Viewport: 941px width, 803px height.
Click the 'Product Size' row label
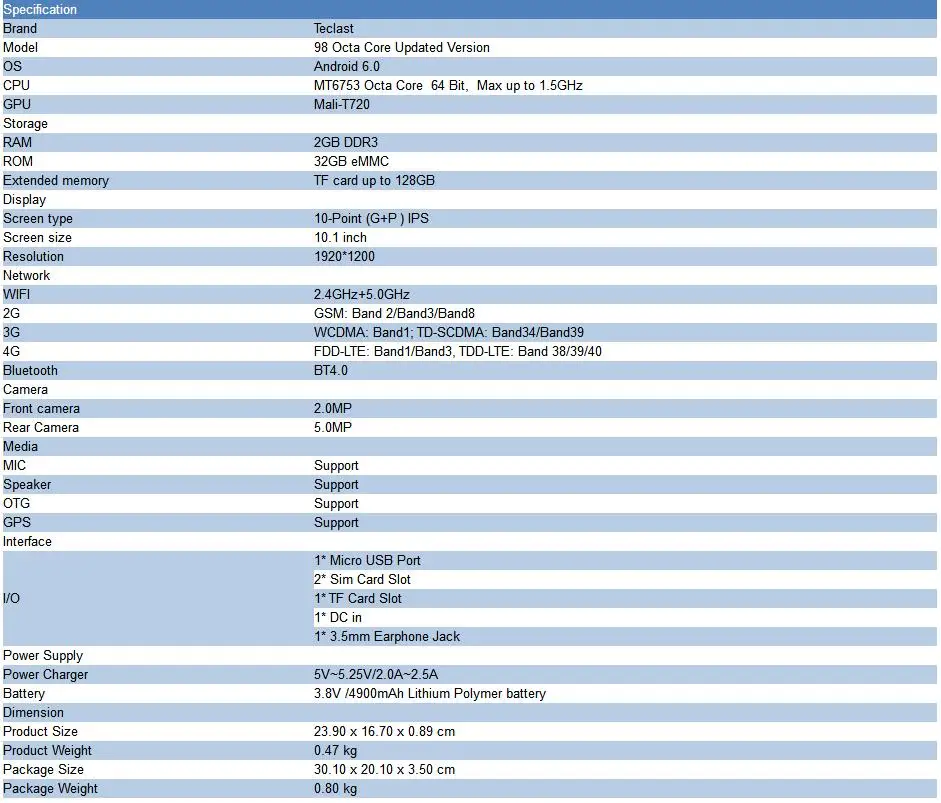click(40, 732)
